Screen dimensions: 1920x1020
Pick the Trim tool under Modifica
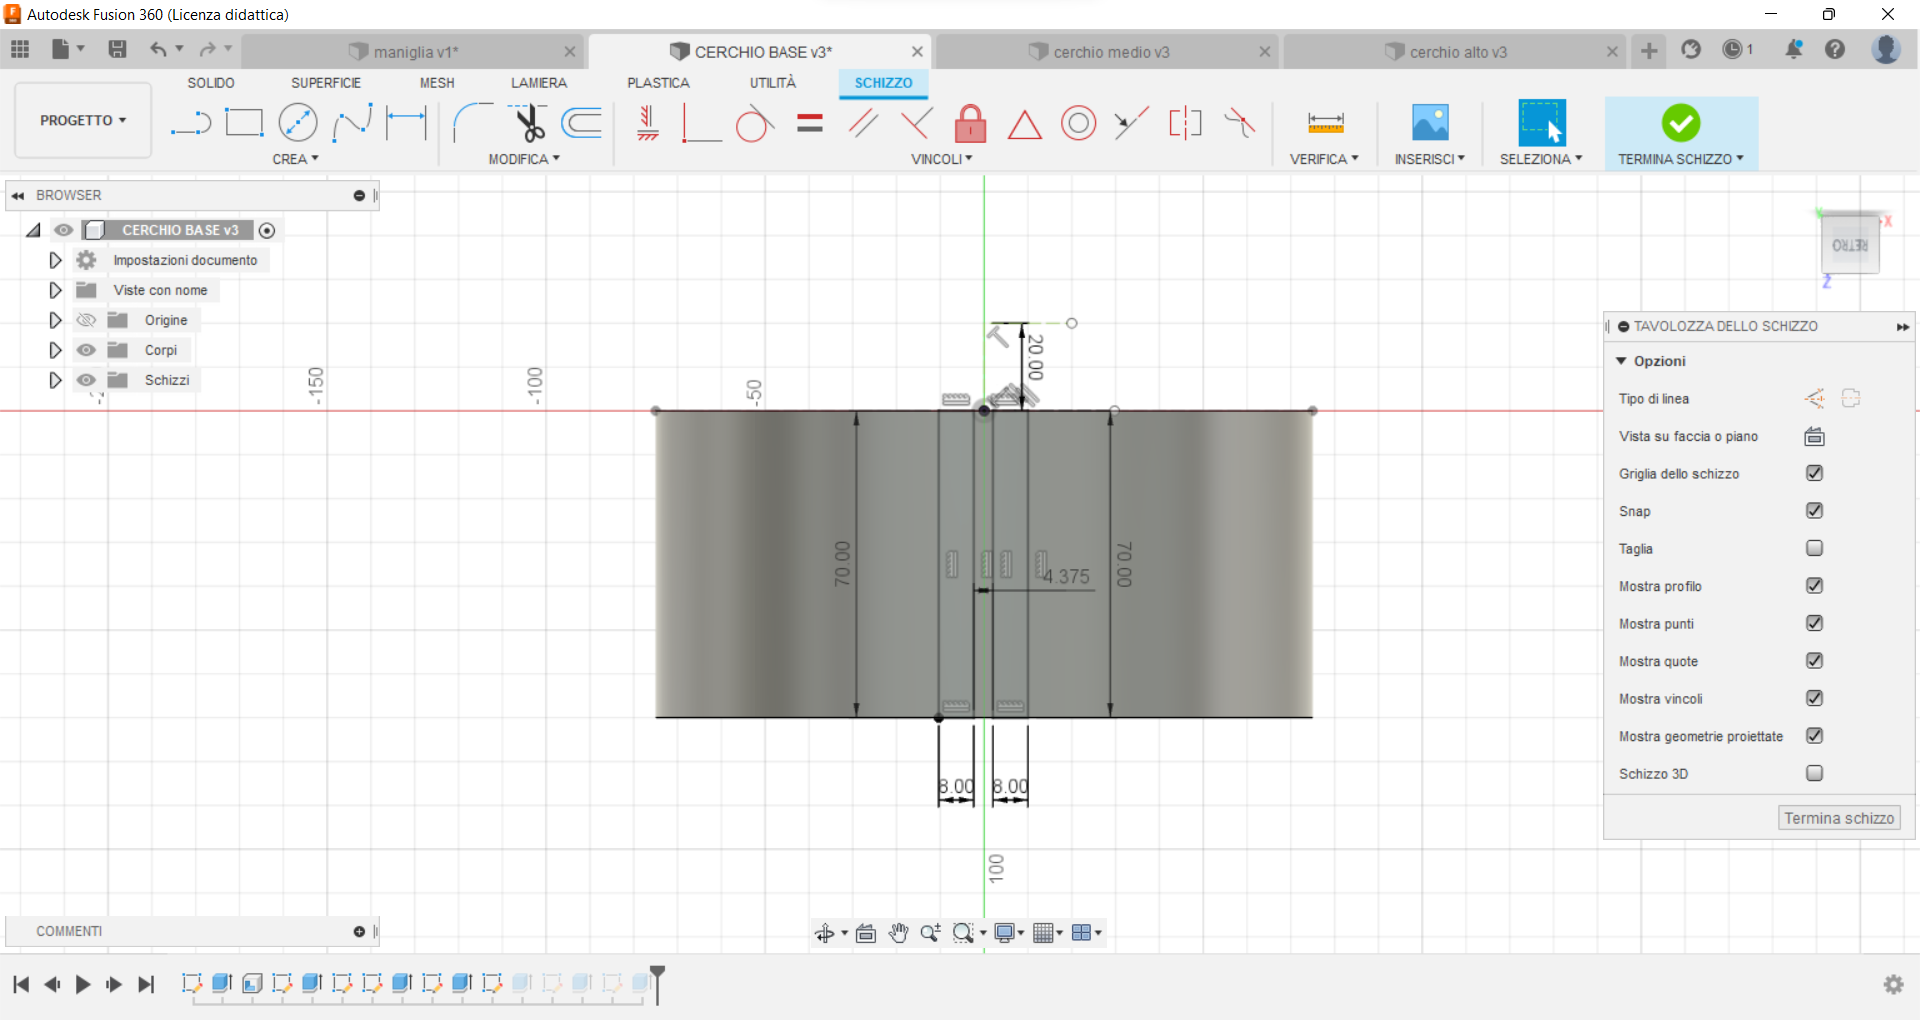click(x=530, y=122)
